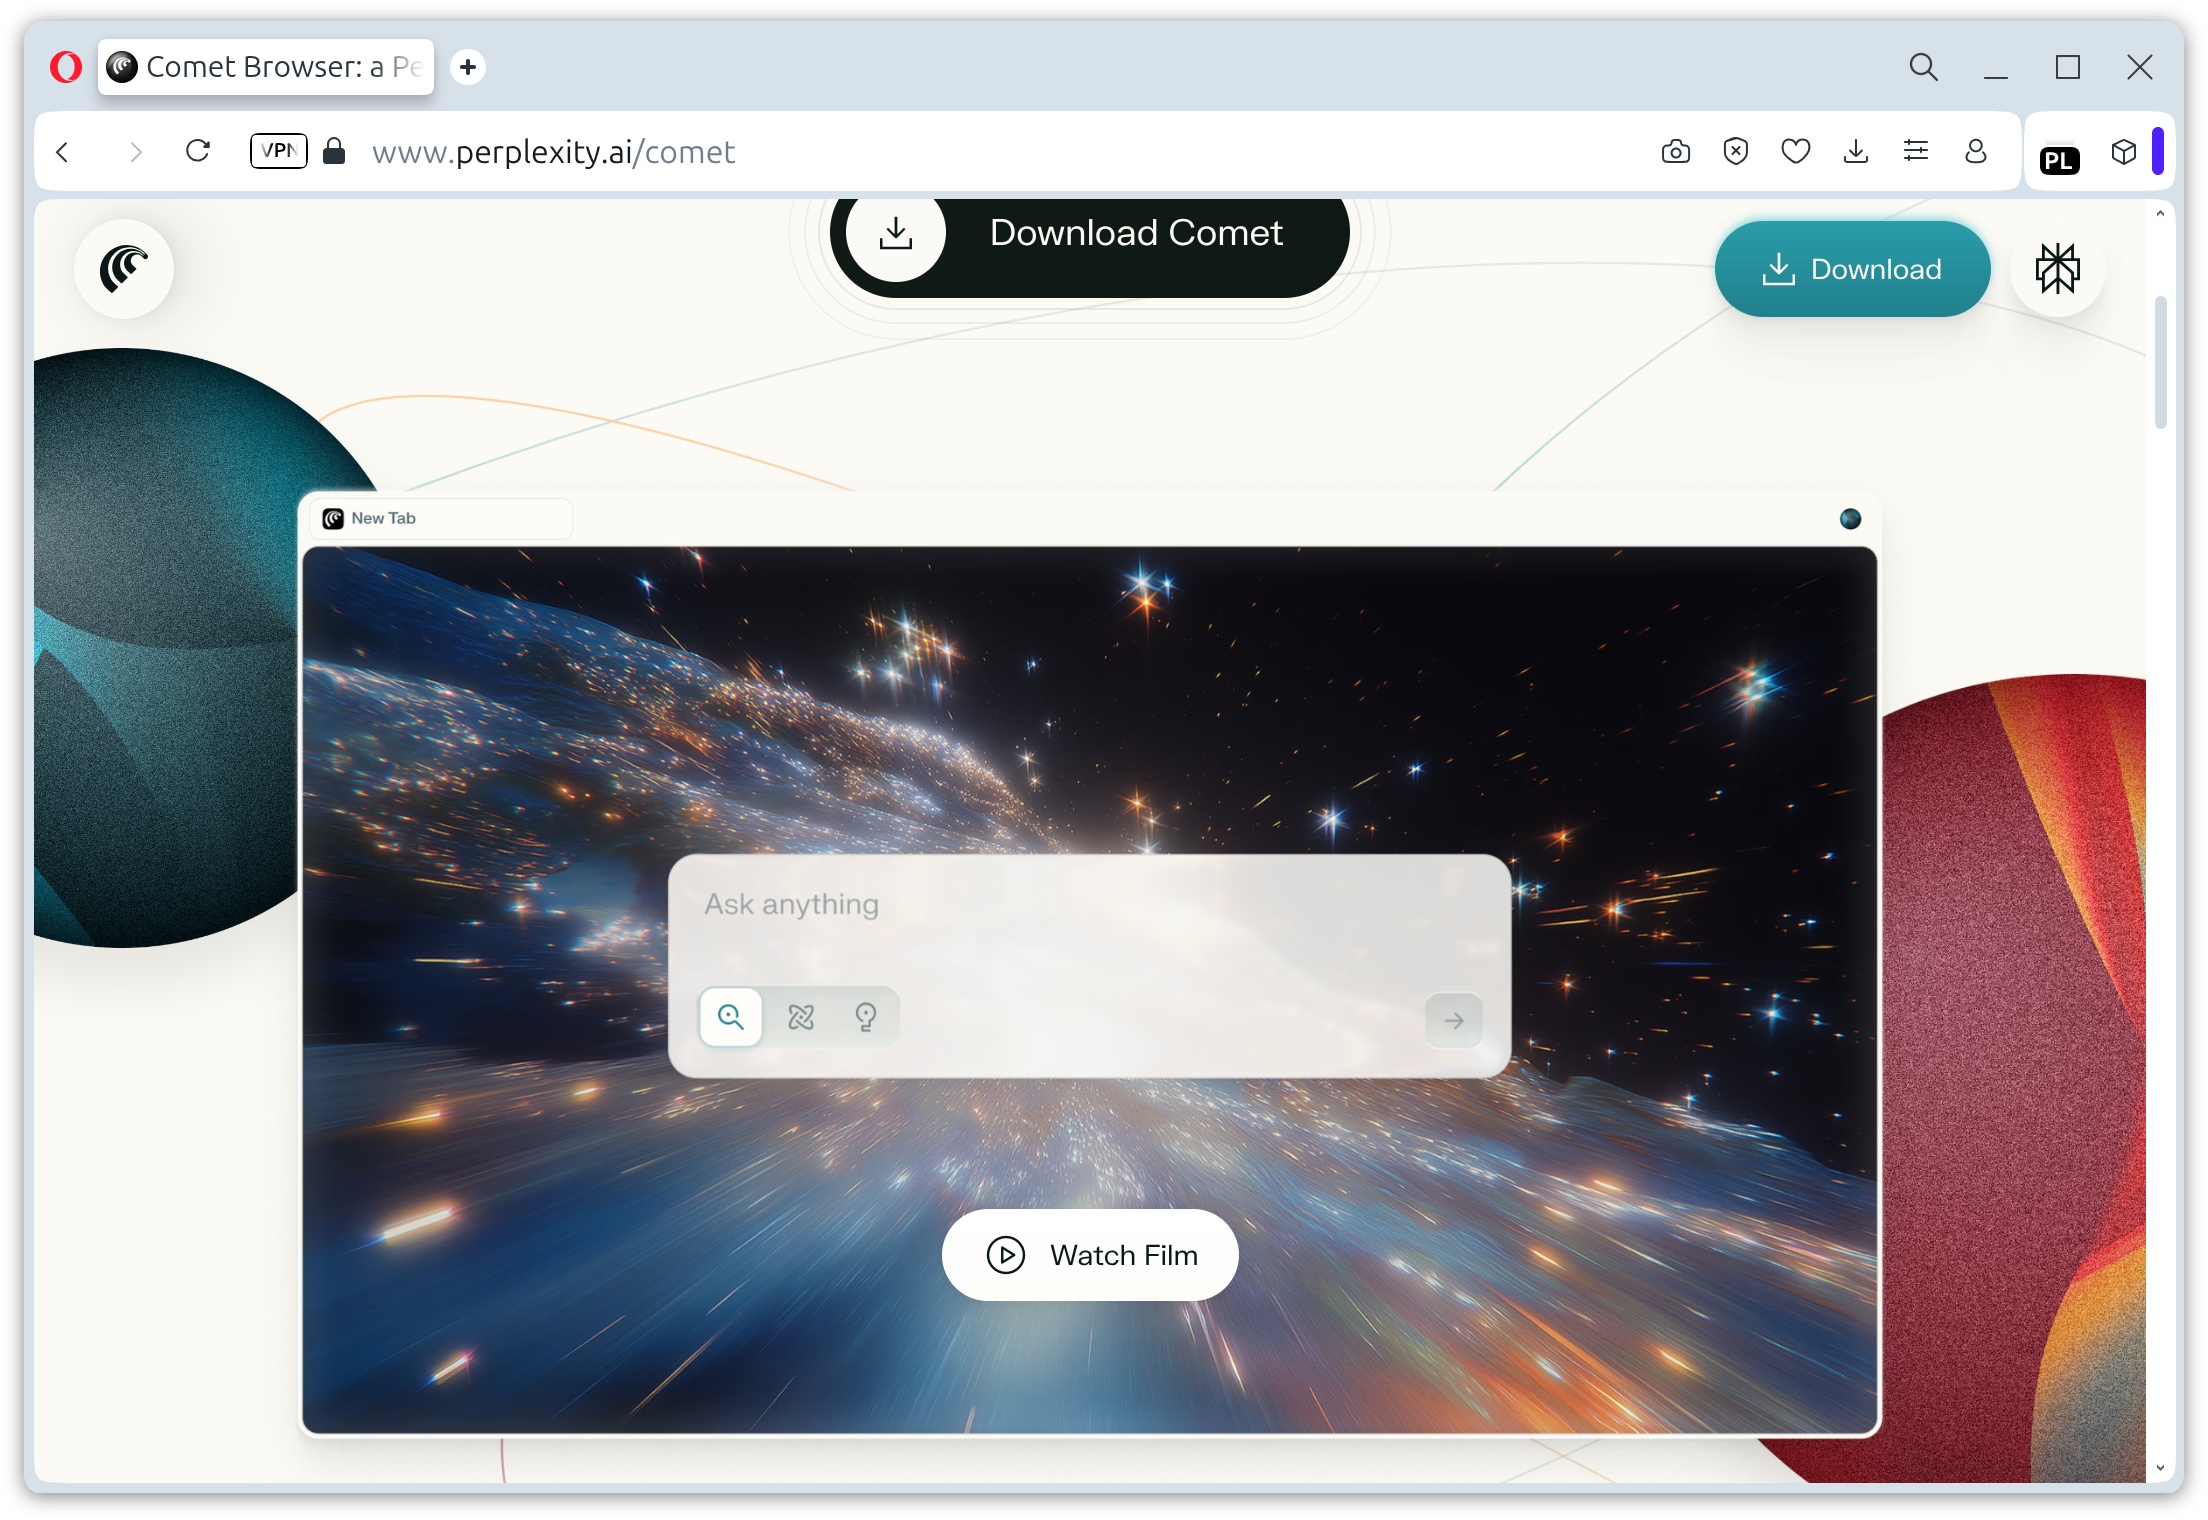The height and width of the screenshot is (1520, 2208).
Task: Select the Comet Browser tab
Action: point(266,67)
